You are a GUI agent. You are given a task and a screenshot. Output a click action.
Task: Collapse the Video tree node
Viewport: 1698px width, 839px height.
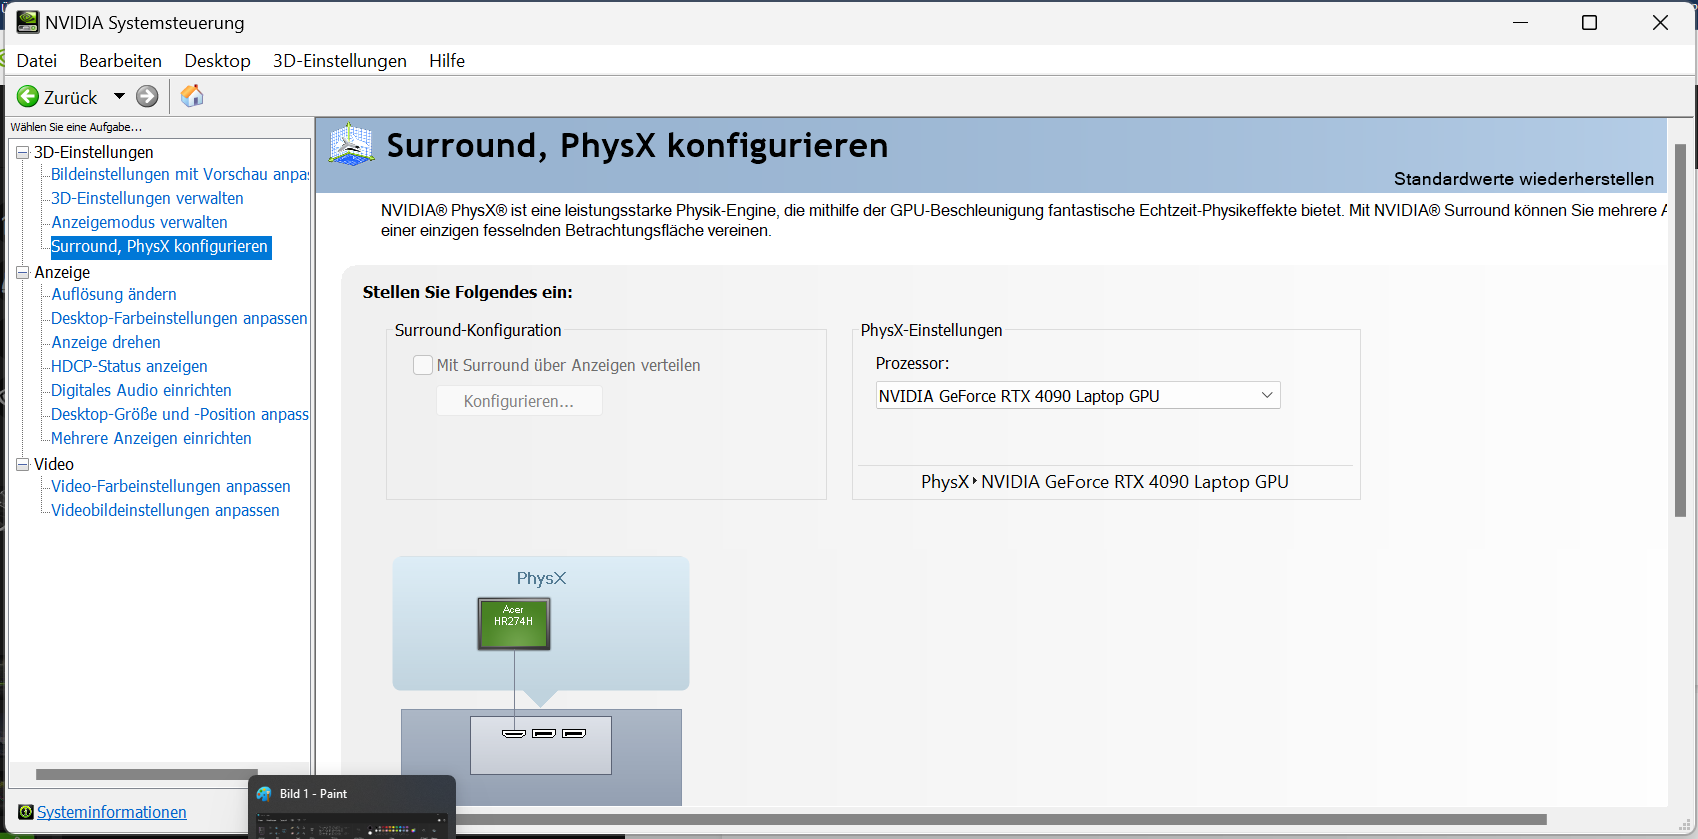22,464
